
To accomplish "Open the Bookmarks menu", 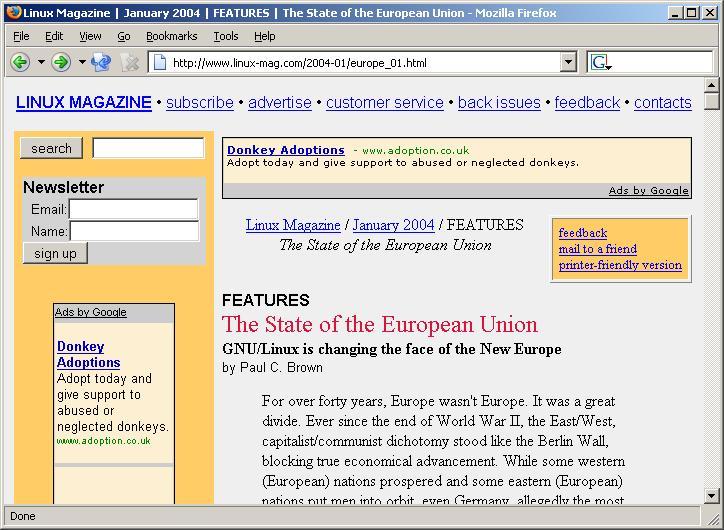I will click(172, 36).
